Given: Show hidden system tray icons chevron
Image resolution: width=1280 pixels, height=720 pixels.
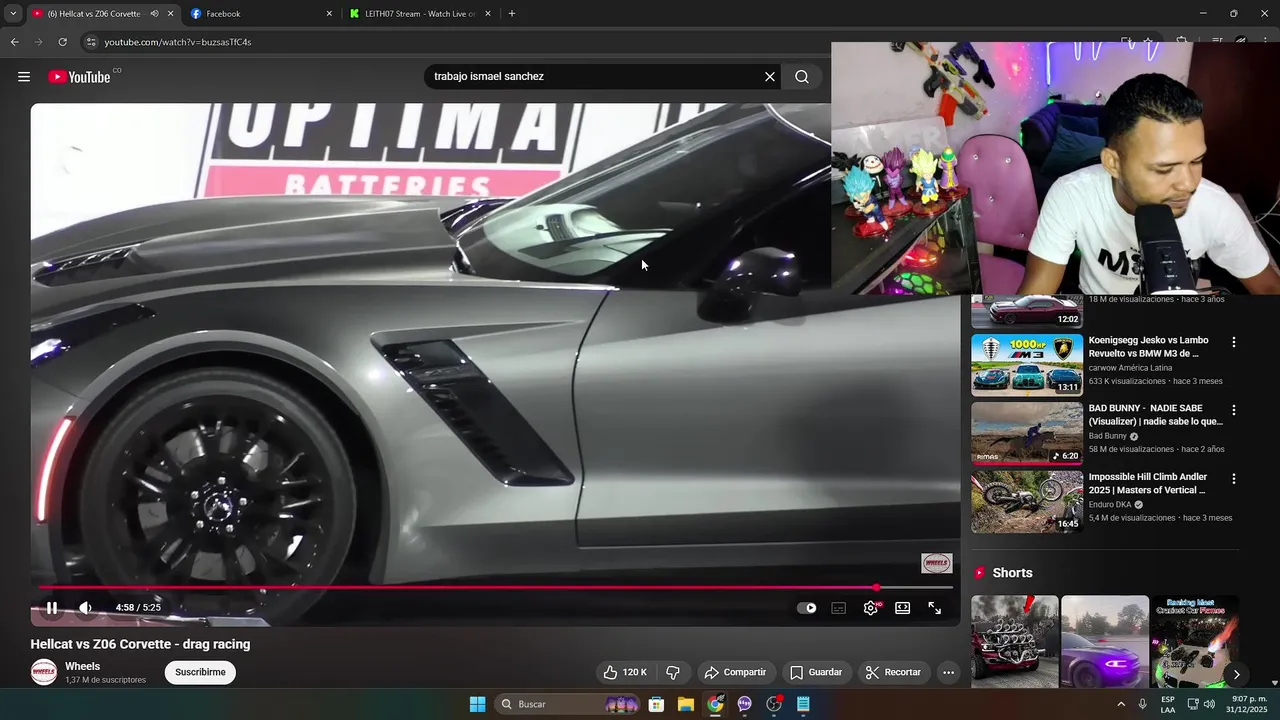Looking at the screenshot, I should [1120, 704].
